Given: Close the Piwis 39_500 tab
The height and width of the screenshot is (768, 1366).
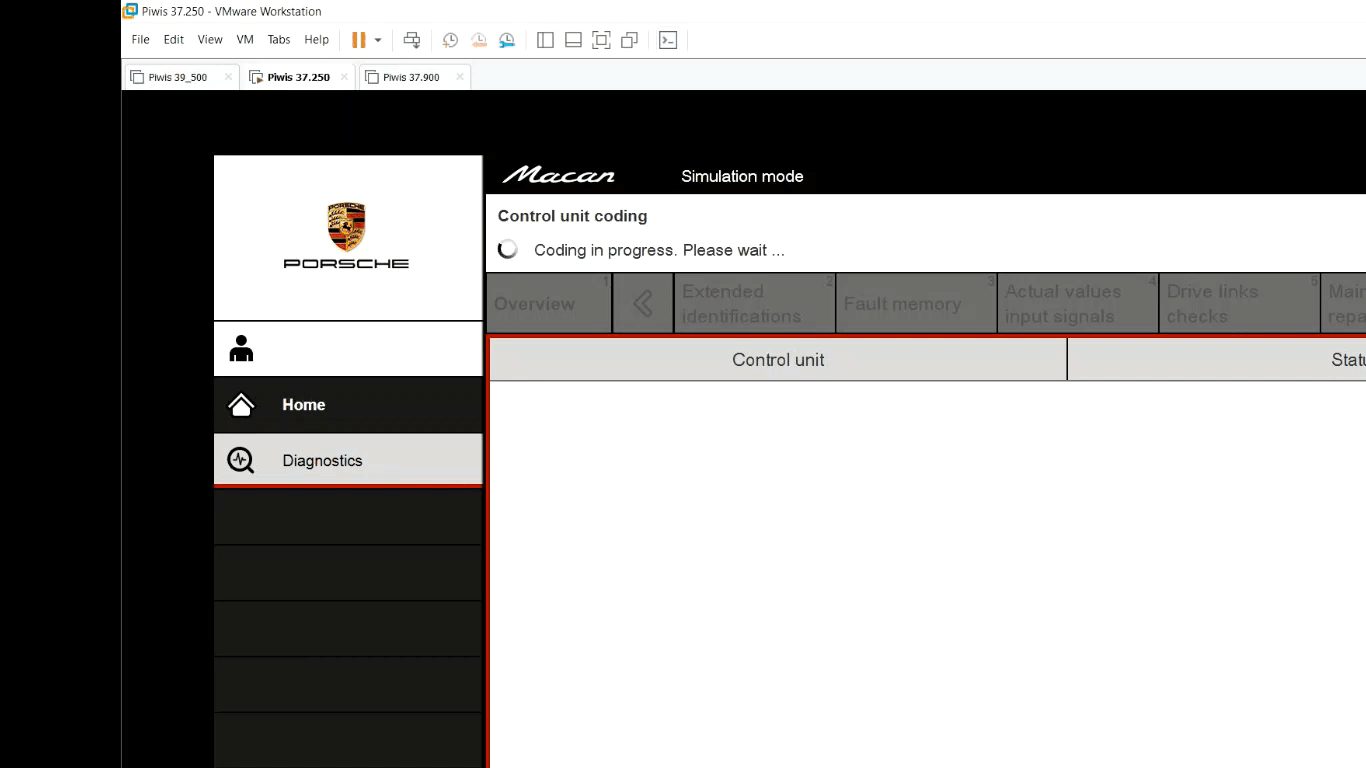Looking at the screenshot, I should [x=228, y=77].
